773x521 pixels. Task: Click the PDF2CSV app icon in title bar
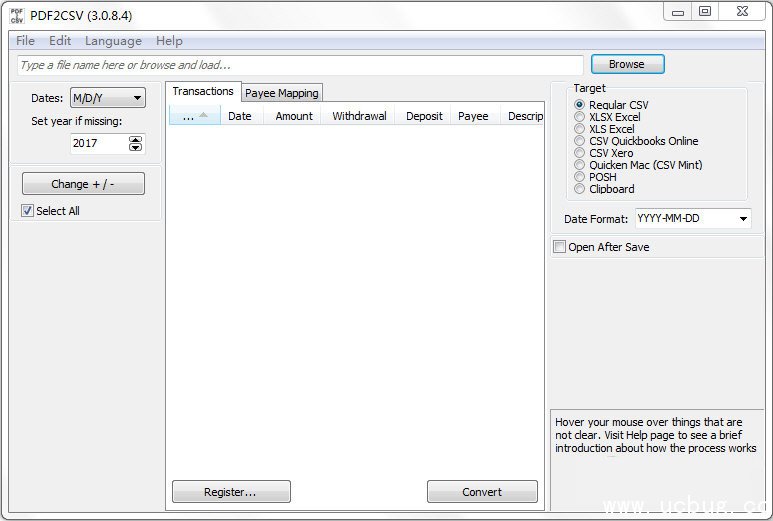(17, 15)
